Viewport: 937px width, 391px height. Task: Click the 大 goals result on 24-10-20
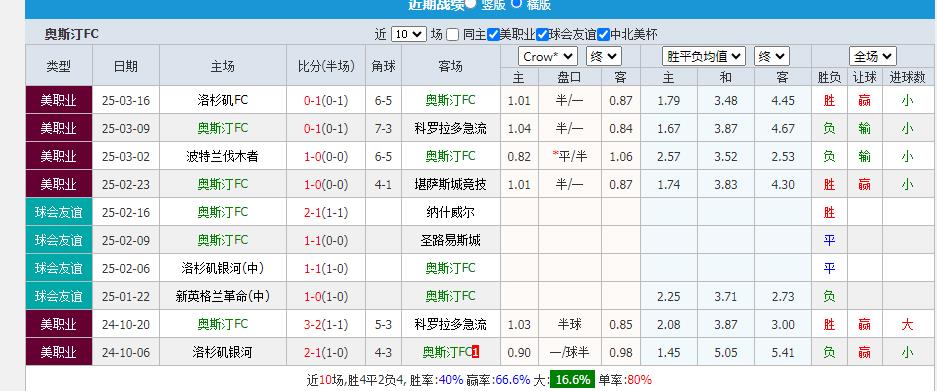pos(907,325)
